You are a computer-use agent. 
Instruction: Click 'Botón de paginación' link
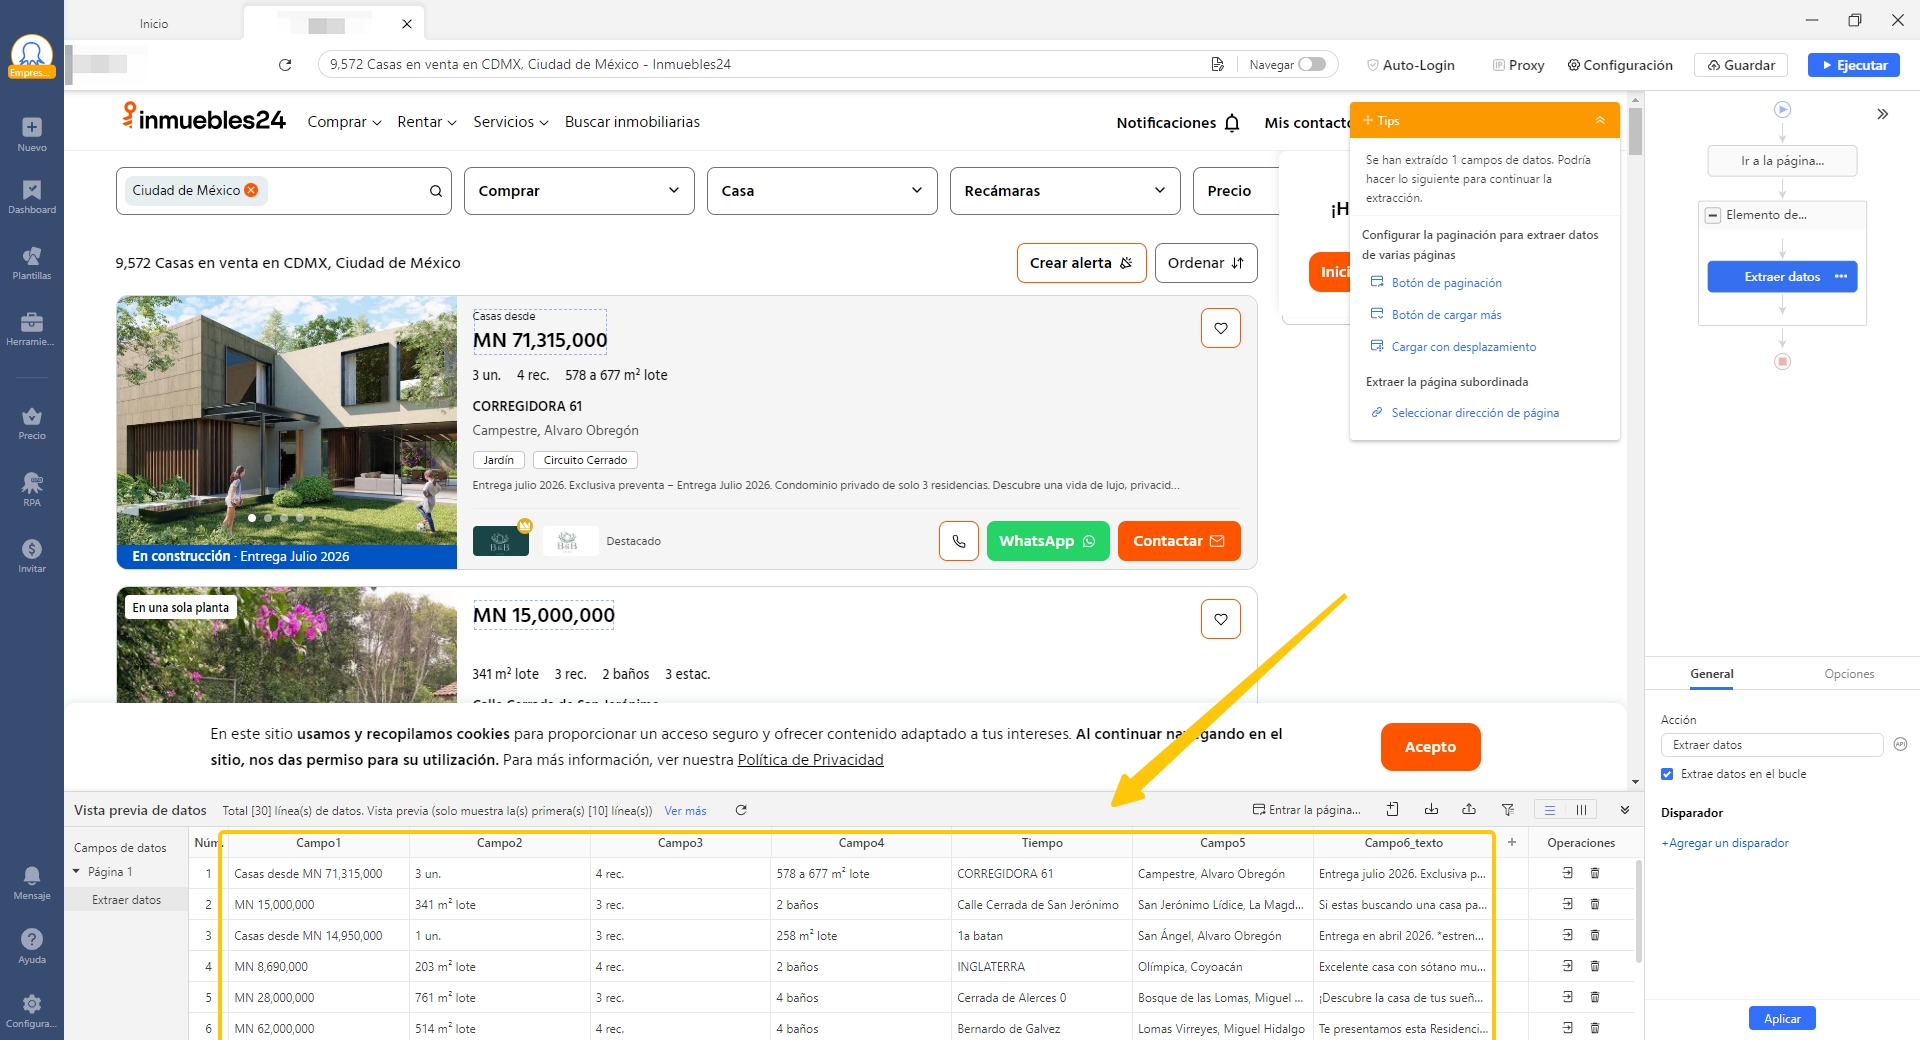[x=1446, y=283]
